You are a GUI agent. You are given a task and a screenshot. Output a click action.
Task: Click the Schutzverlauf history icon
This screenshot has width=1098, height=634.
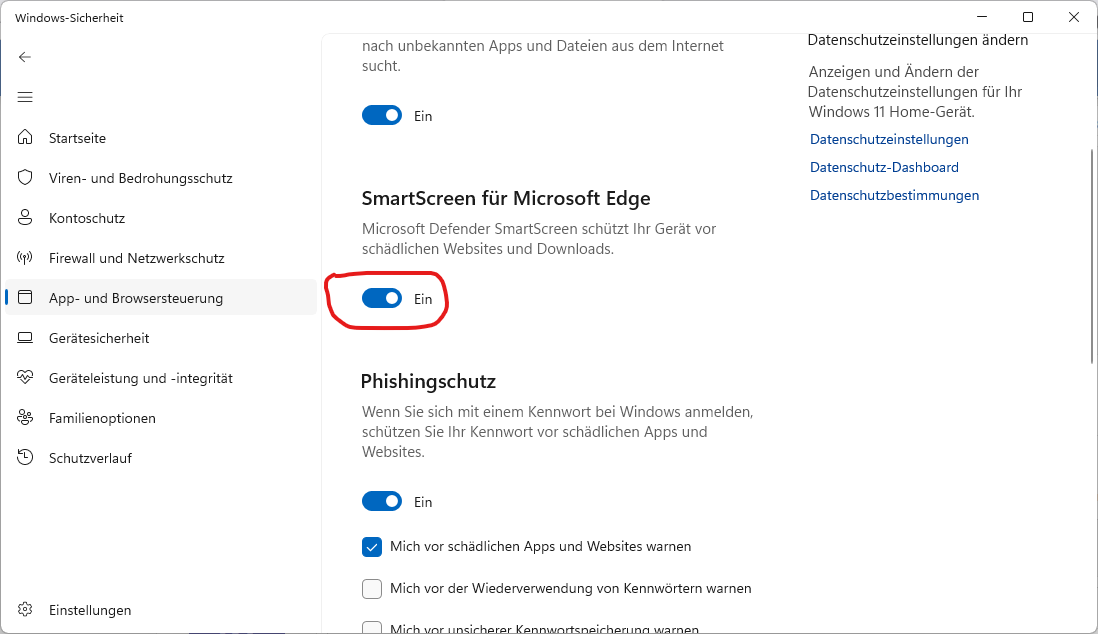(x=26, y=458)
